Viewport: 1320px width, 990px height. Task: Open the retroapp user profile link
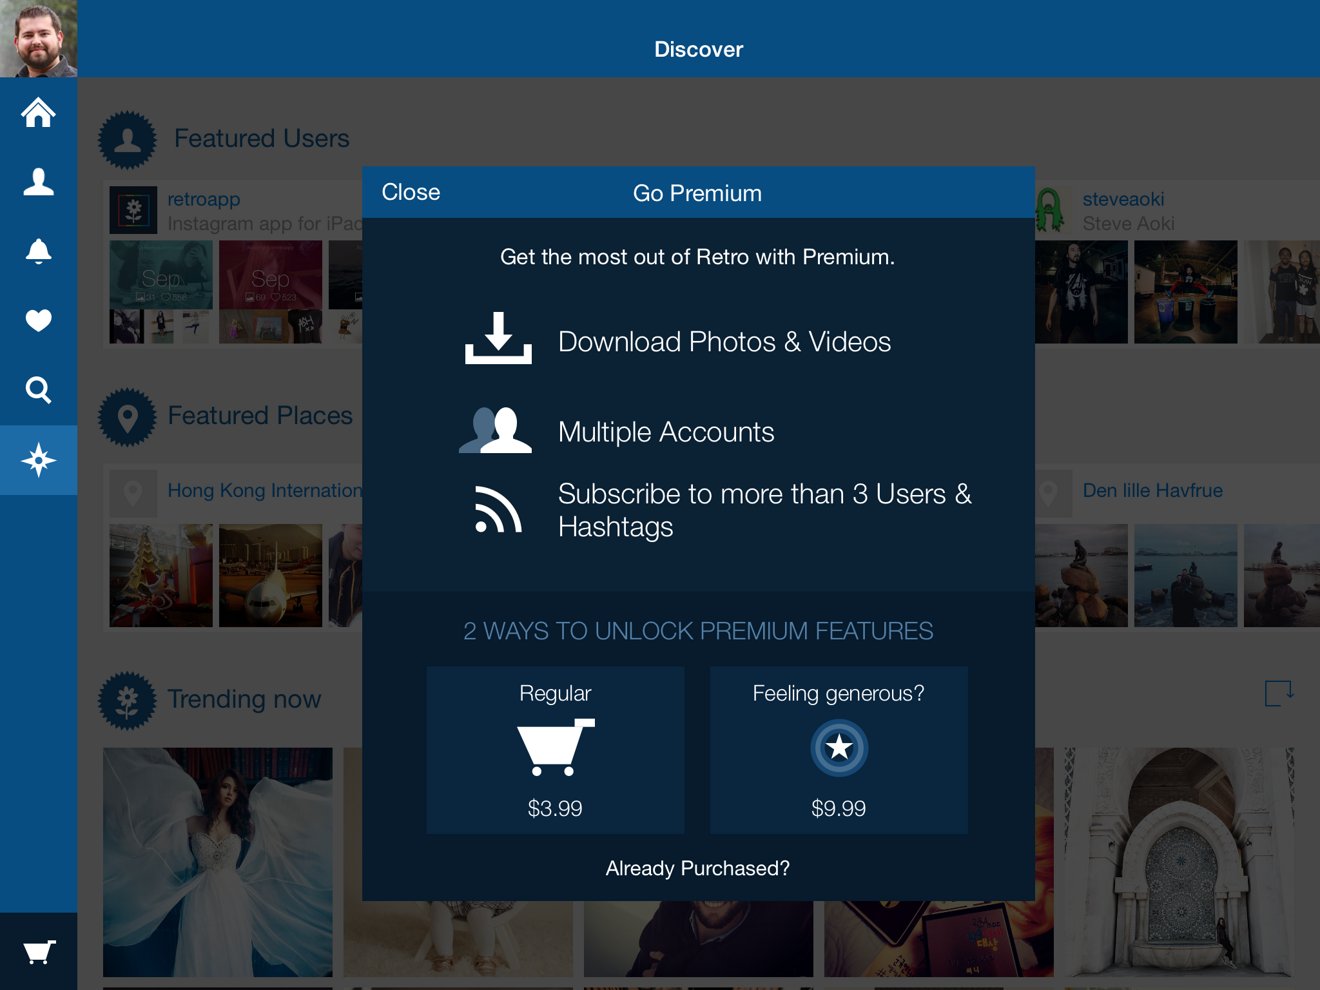tap(204, 199)
